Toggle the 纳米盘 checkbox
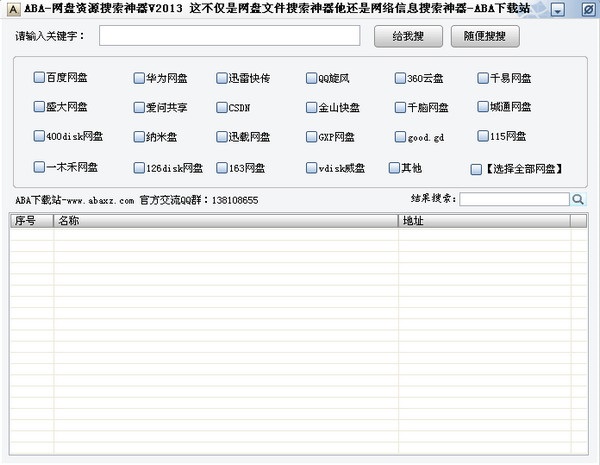This screenshot has width=600, height=465. [x=139, y=137]
